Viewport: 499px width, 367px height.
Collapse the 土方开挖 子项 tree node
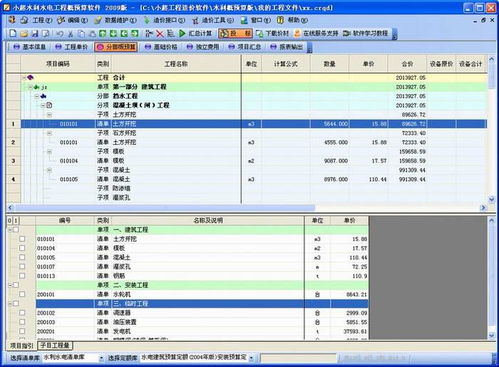click(x=49, y=115)
